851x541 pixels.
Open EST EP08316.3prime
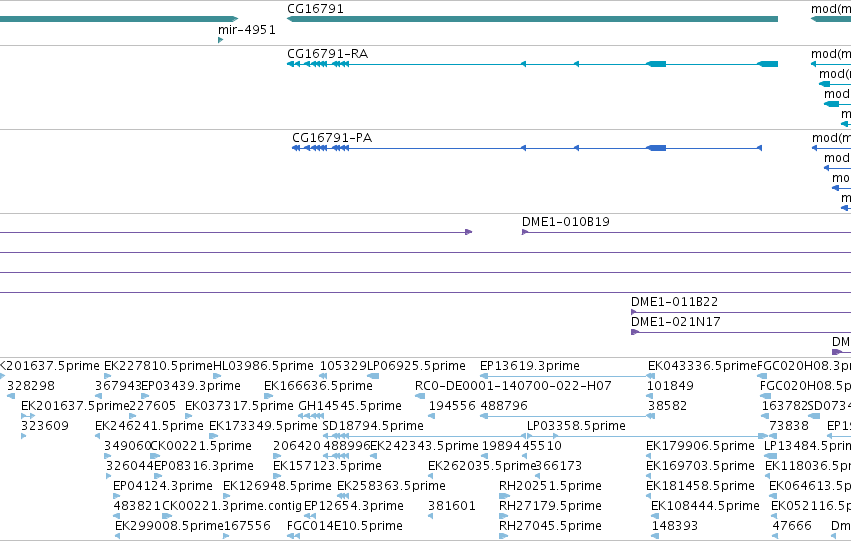(204, 466)
